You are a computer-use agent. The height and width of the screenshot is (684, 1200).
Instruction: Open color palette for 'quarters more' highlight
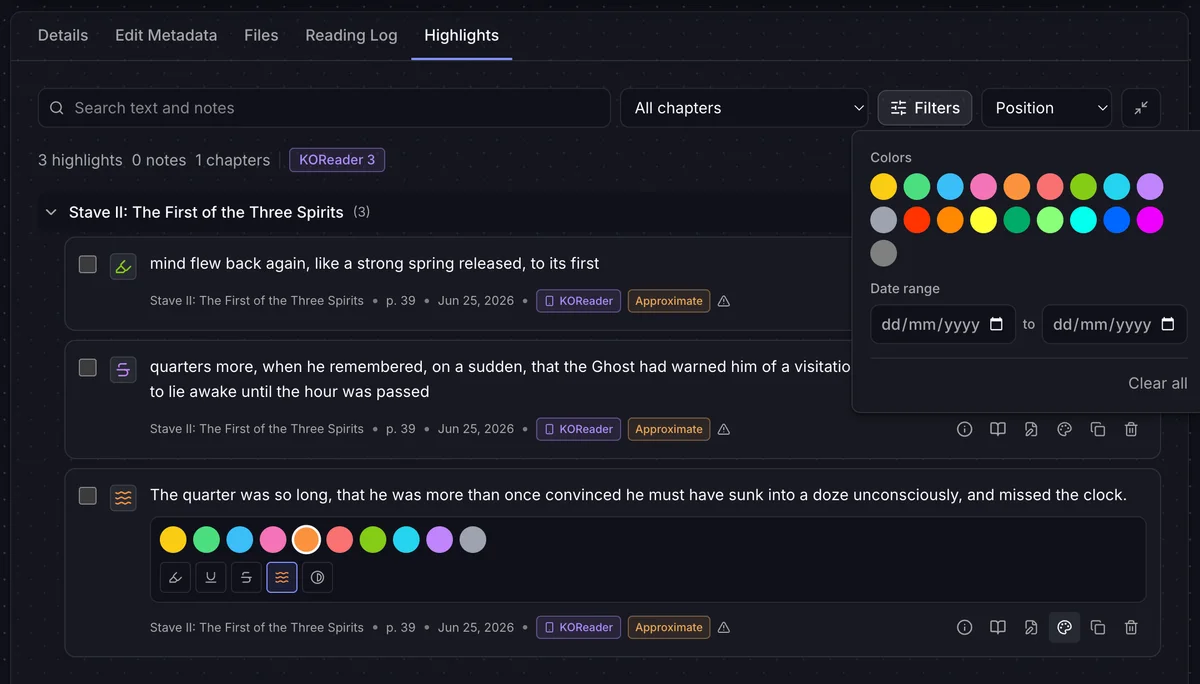coord(1064,429)
